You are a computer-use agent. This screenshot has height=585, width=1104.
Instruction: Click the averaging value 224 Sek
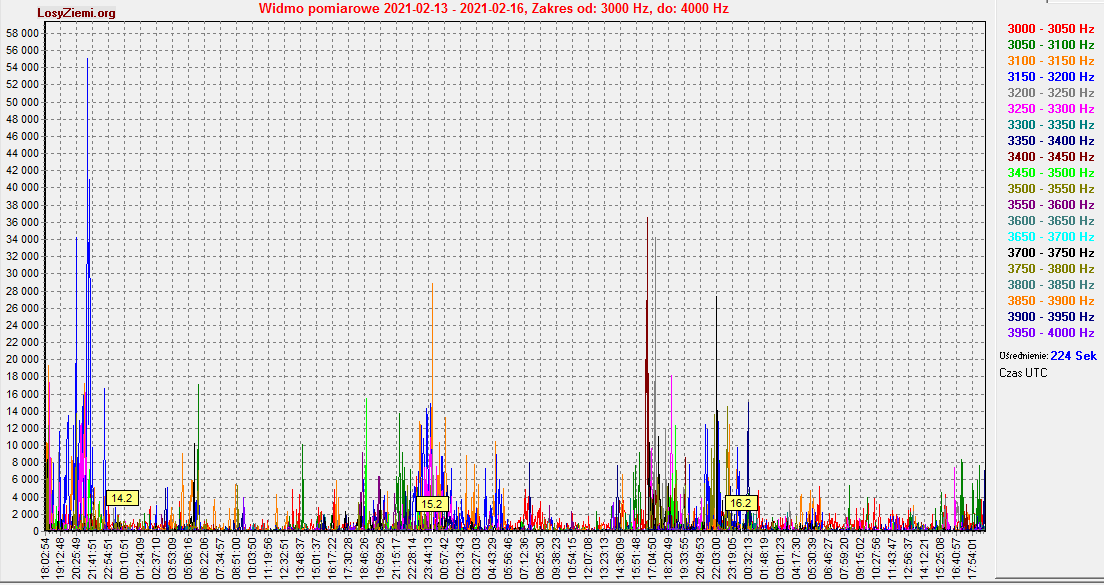click(1074, 356)
